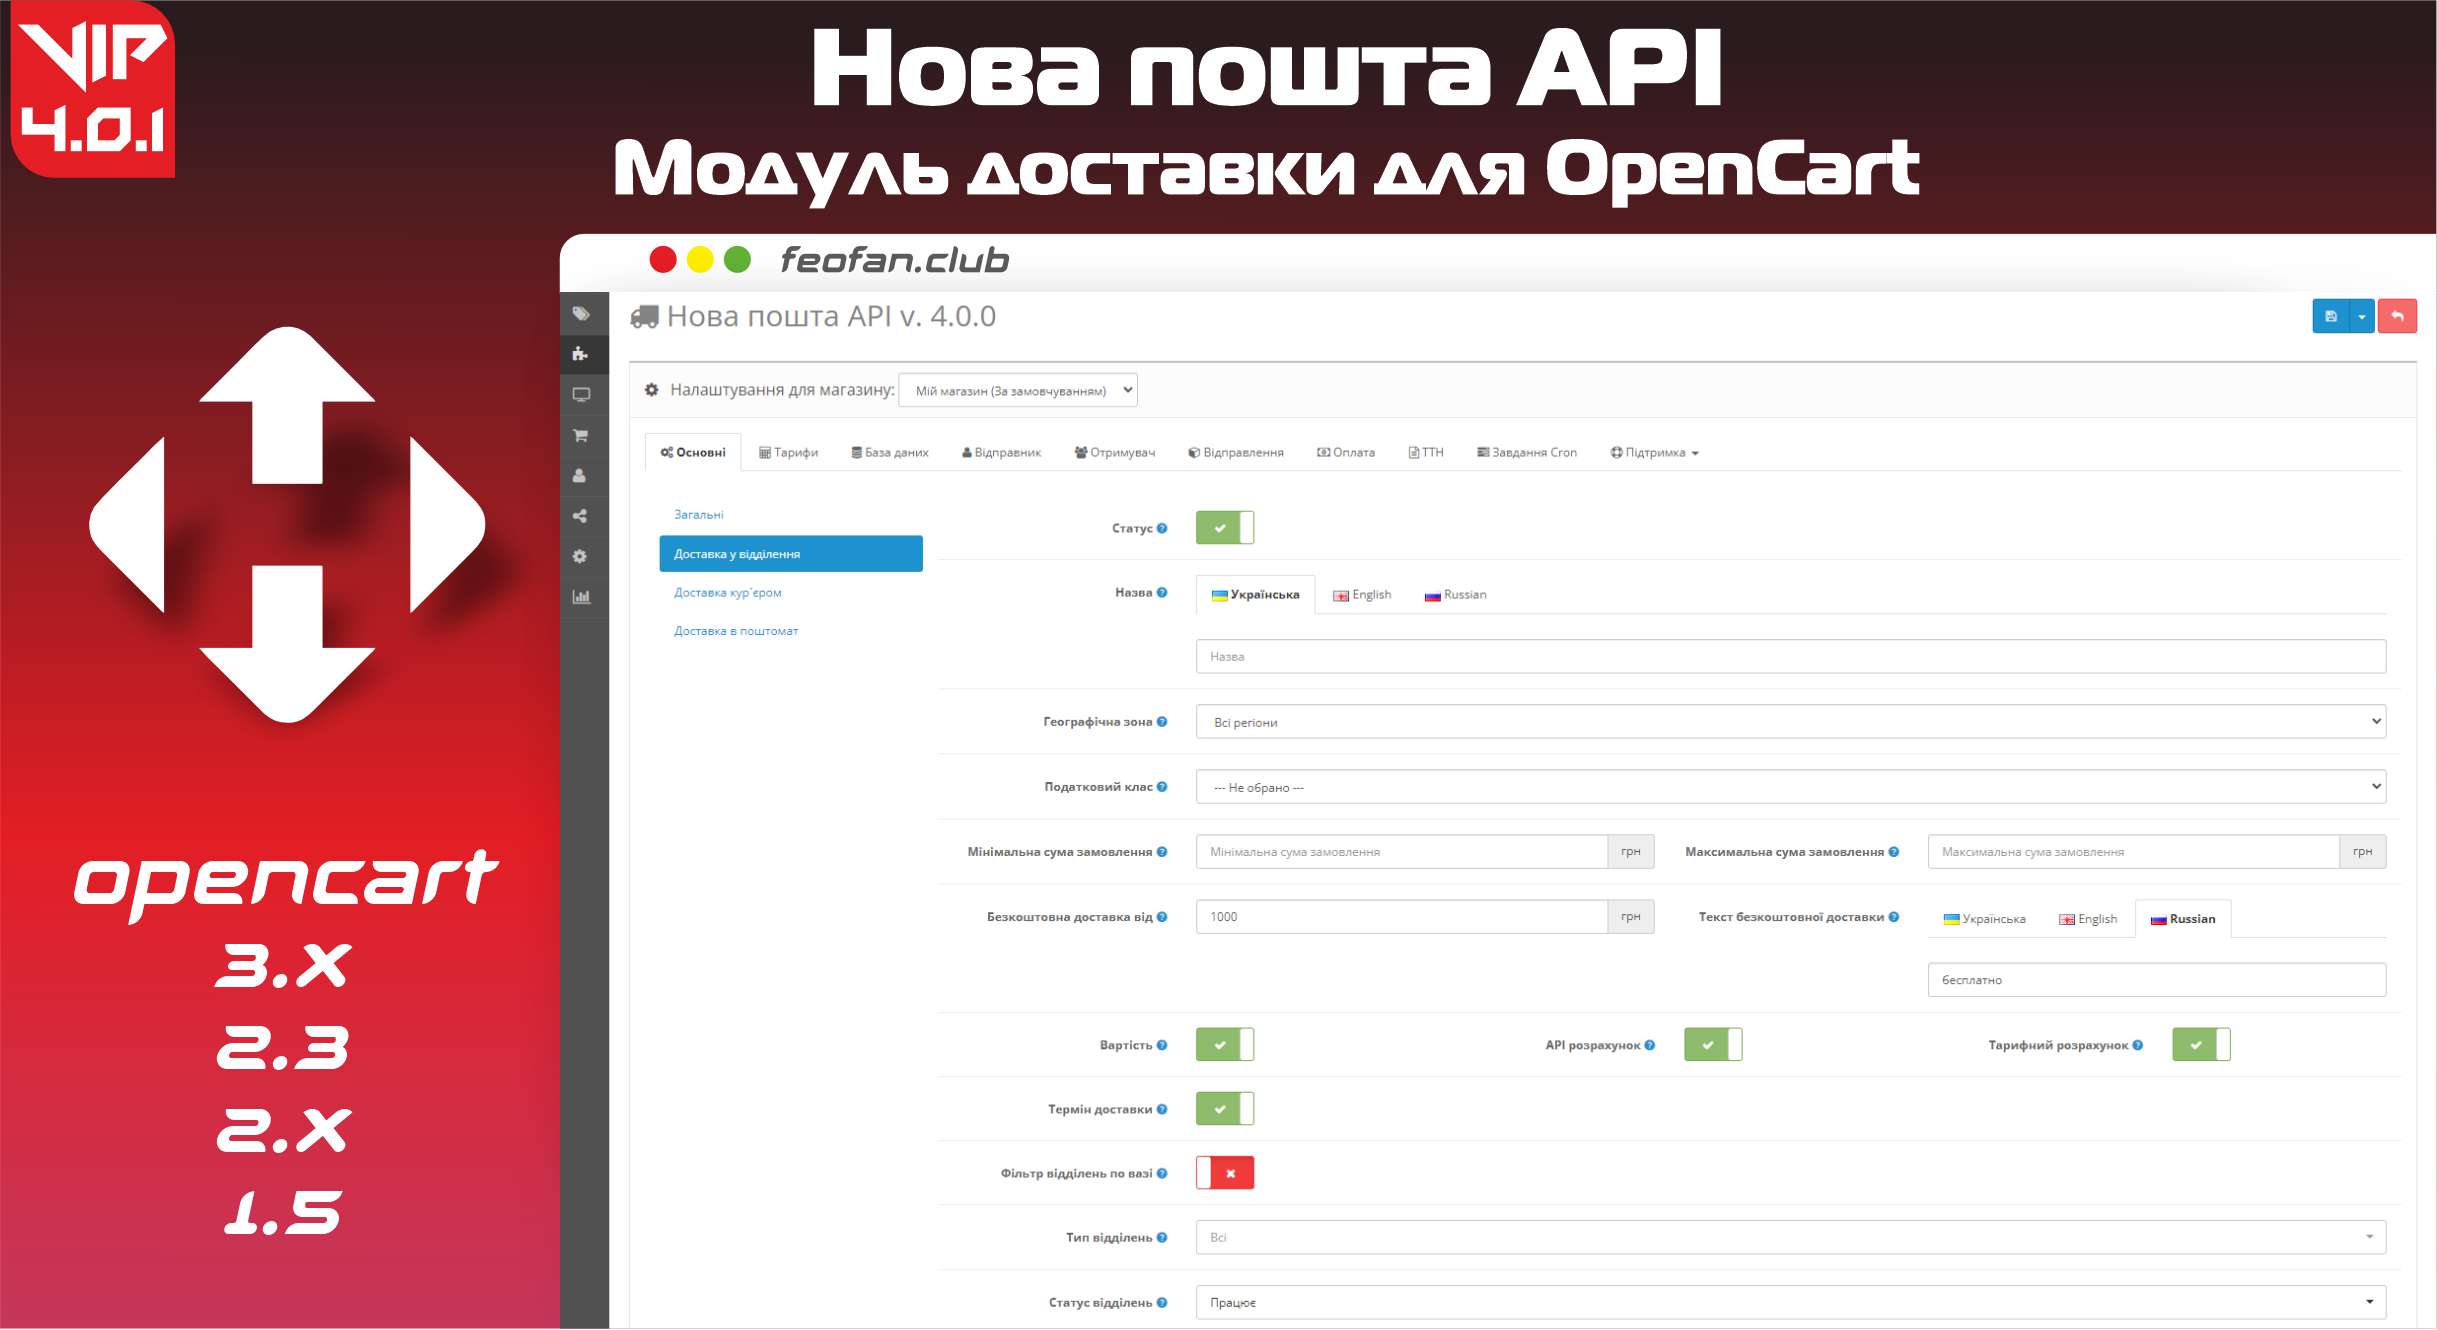Click the Безкоштовна доставка від field

pos(1402,916)
